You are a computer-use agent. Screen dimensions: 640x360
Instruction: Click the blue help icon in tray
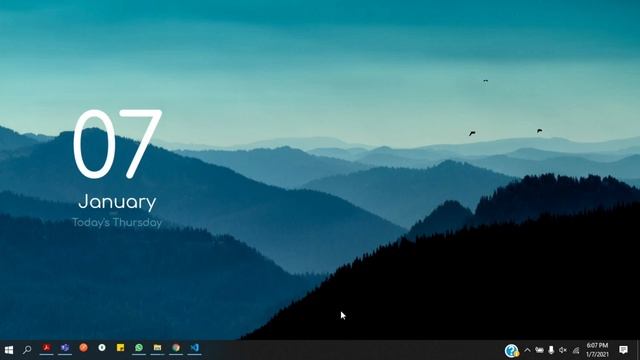click(x=511, y=351)
